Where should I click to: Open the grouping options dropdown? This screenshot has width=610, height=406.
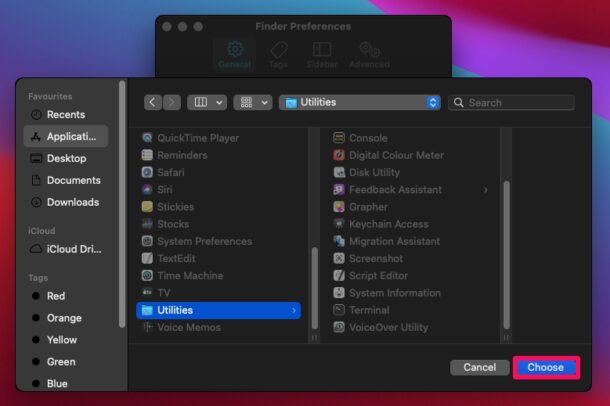click(252, 102)
